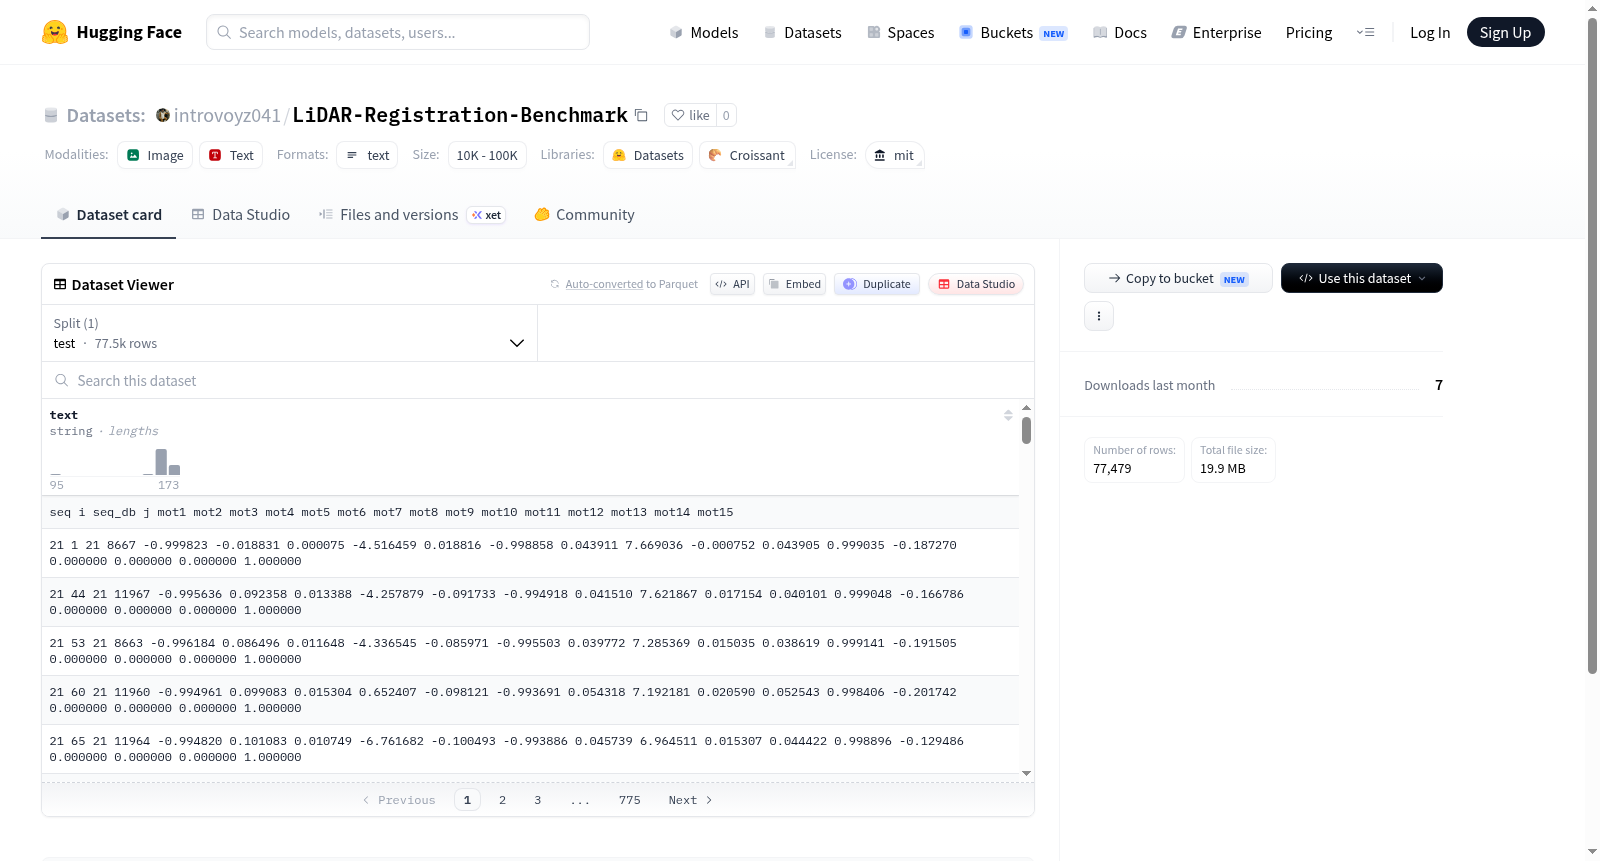Go to Datasets in the top navigation

click(802, 32)
